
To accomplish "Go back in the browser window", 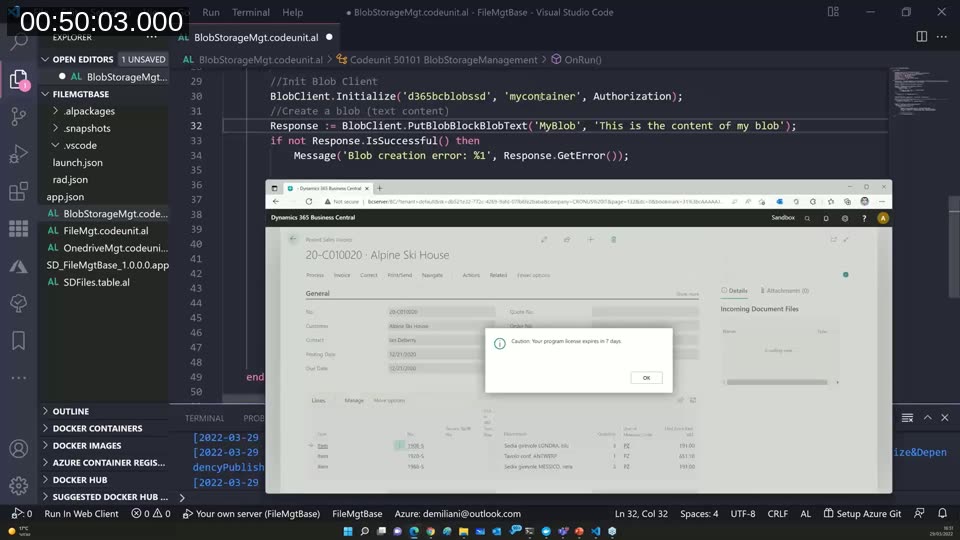I will pos(276,201).
